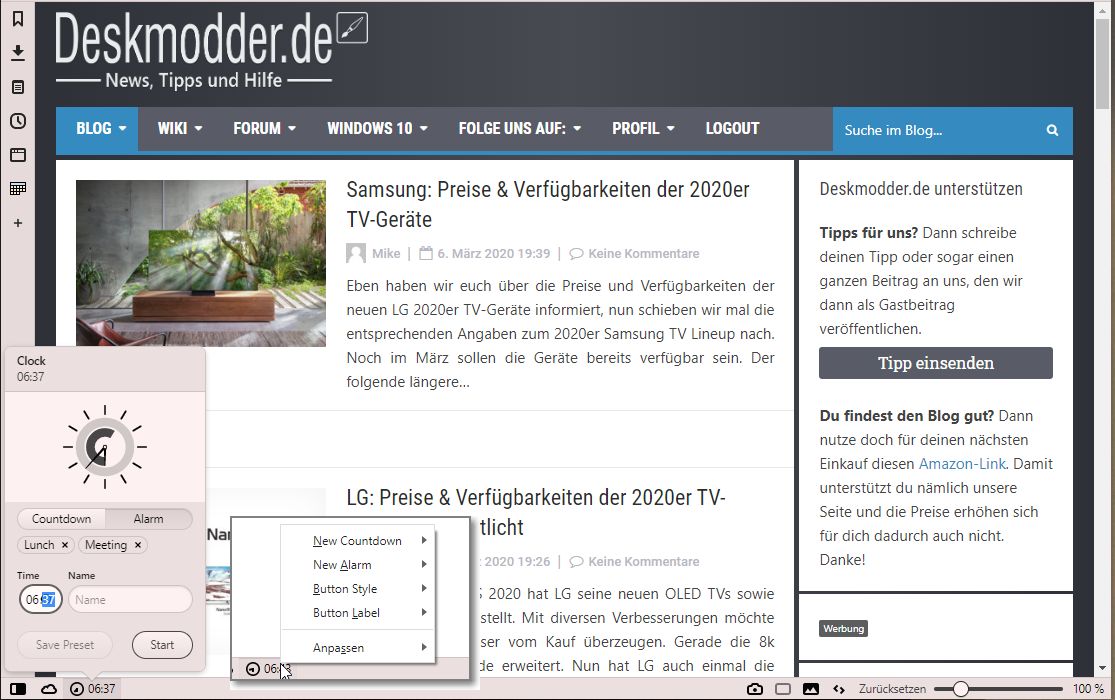Click the 100 % zoom value
The image size is (1115, 700).
1089,689
